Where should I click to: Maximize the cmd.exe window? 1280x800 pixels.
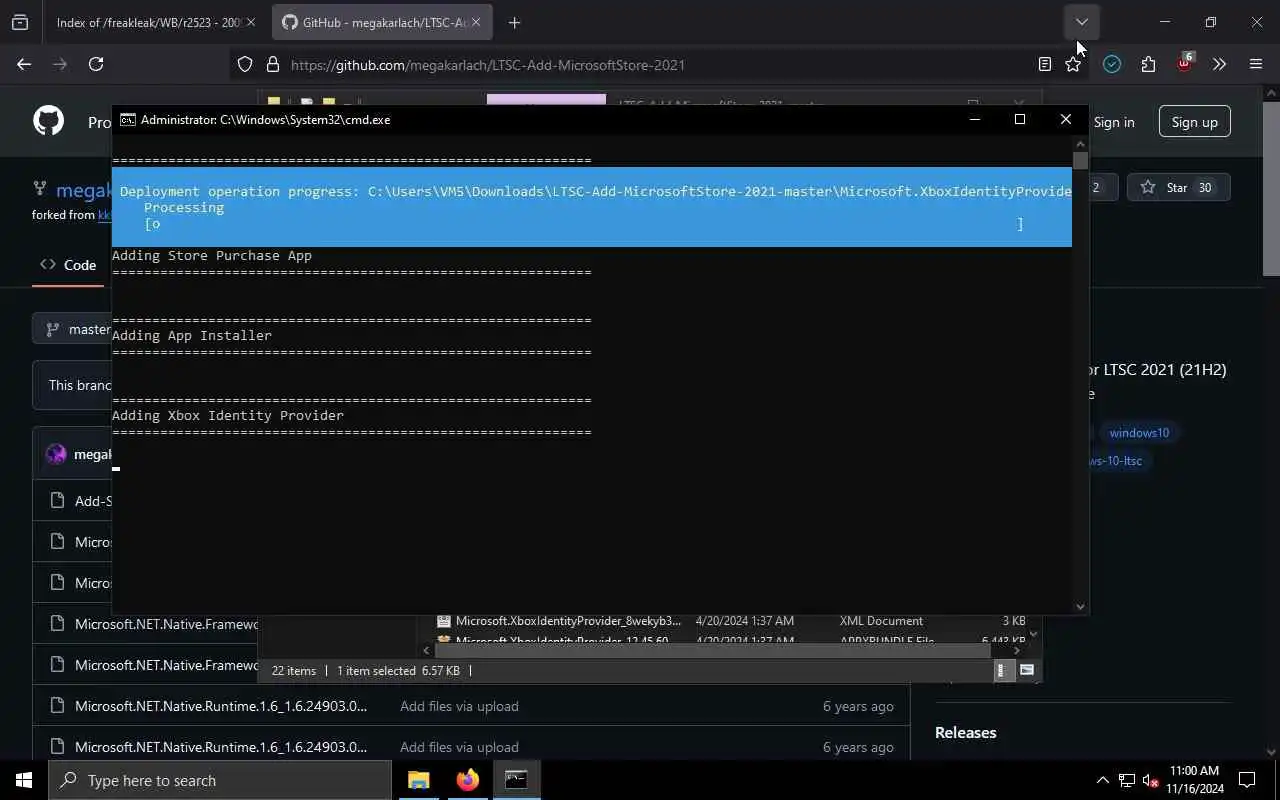coord(1020,119)
